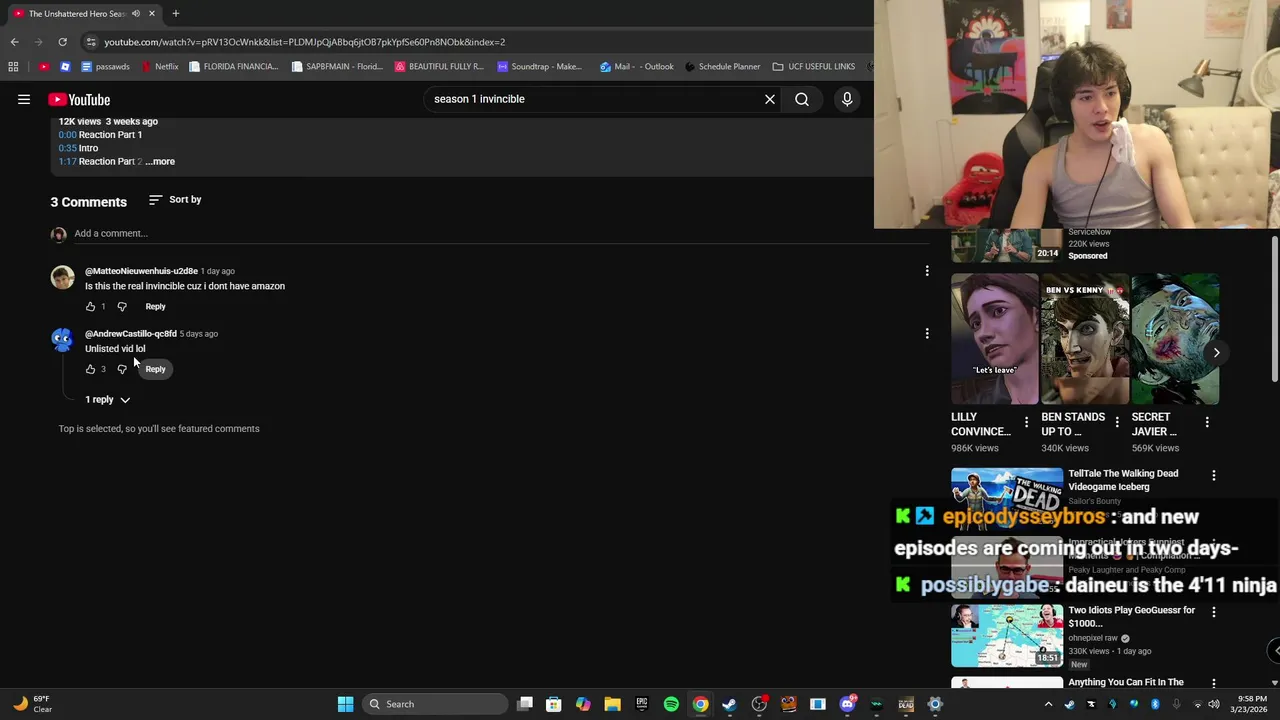Open Steam from the taskbar
1280x720 pixels.
729,704
